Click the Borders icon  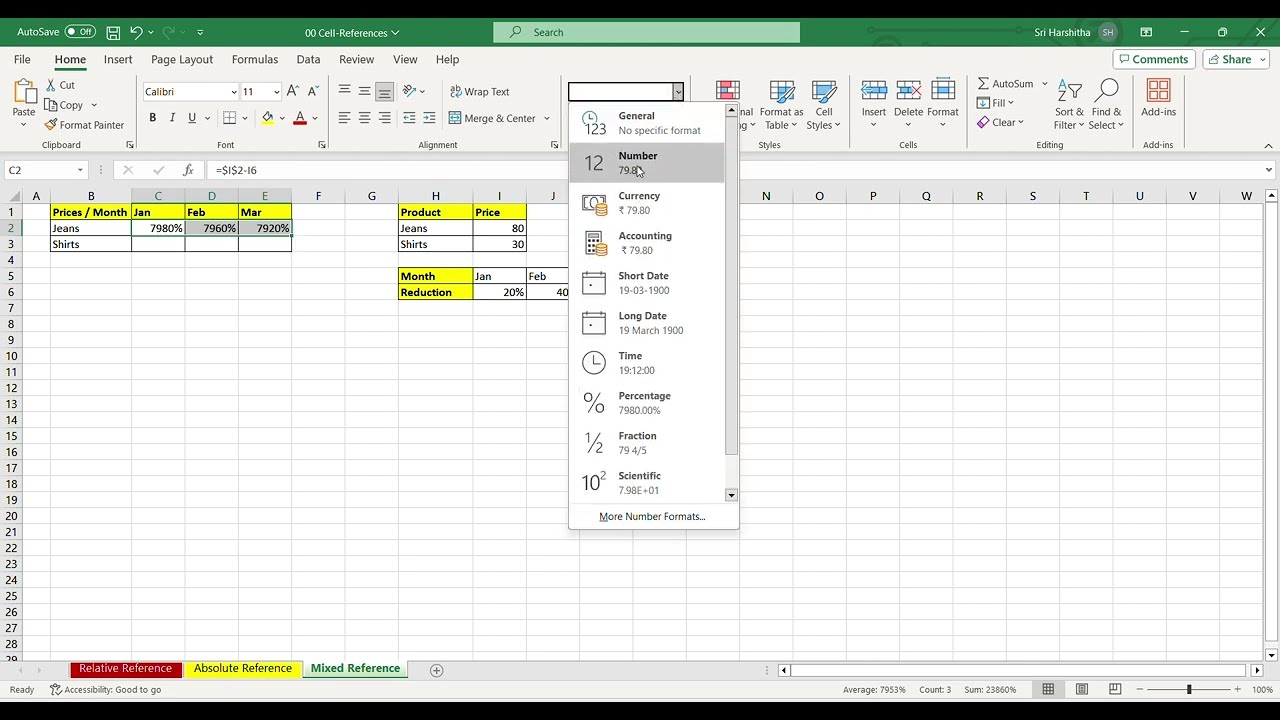229,118
